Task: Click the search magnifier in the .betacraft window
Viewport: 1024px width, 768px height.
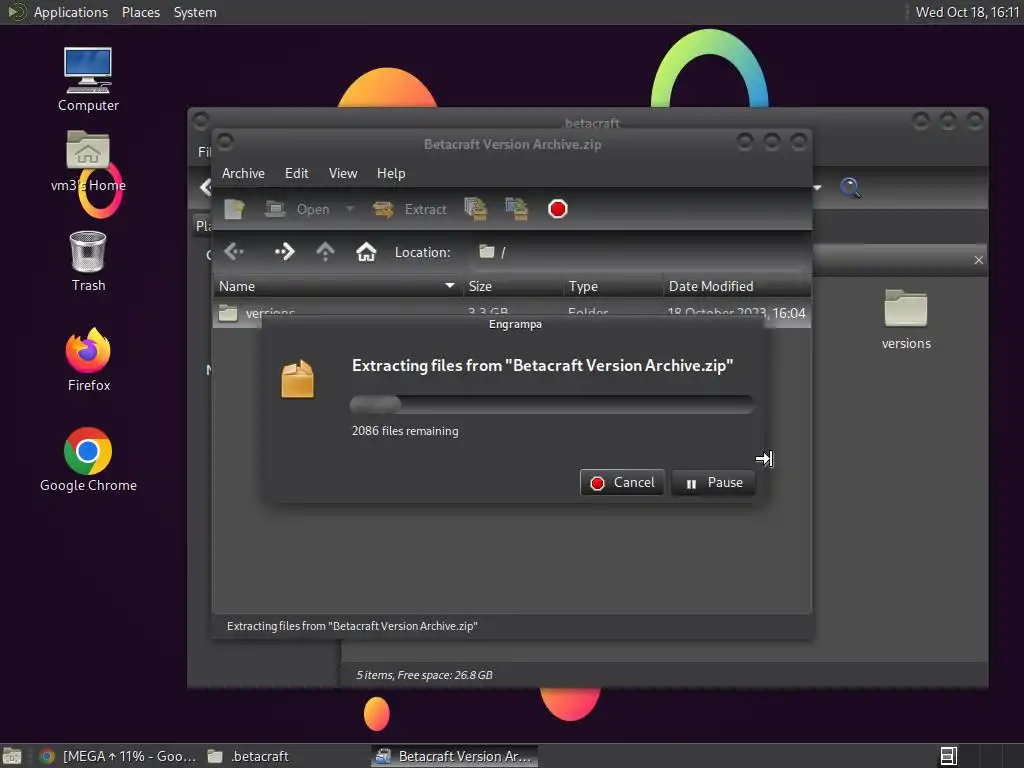Action: pos(850,188)
